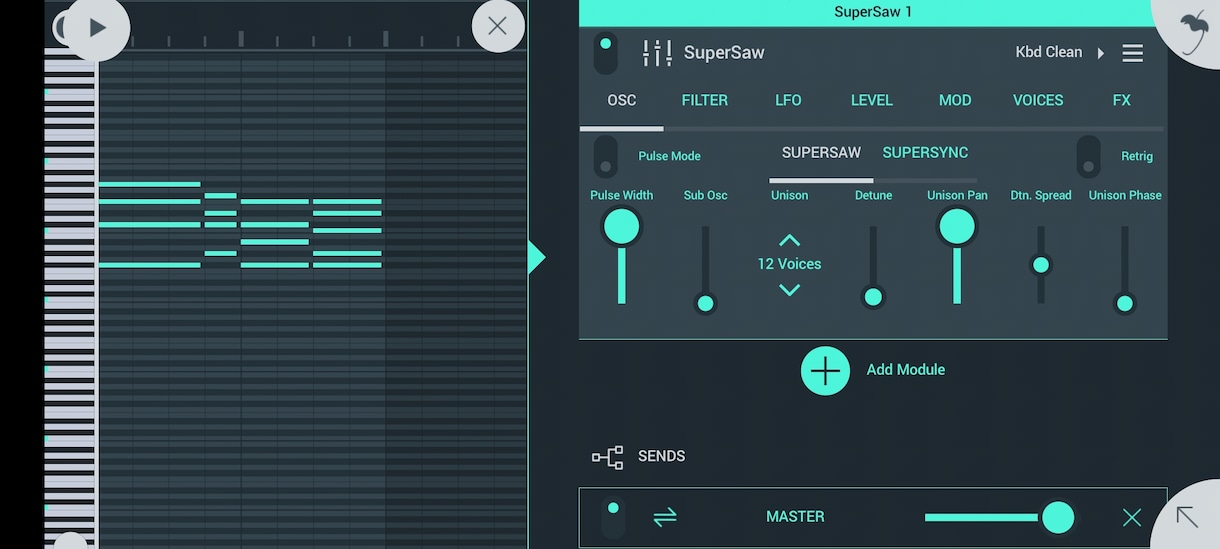
Task: Click the diagonal arrow corner button
Action: click(x=1187, y=516)
